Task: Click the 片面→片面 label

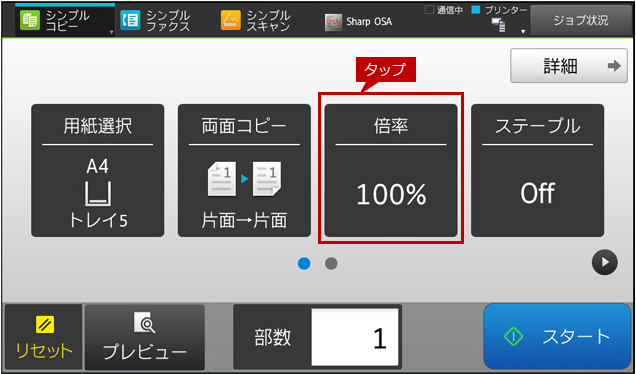Action: coord(244,221)
